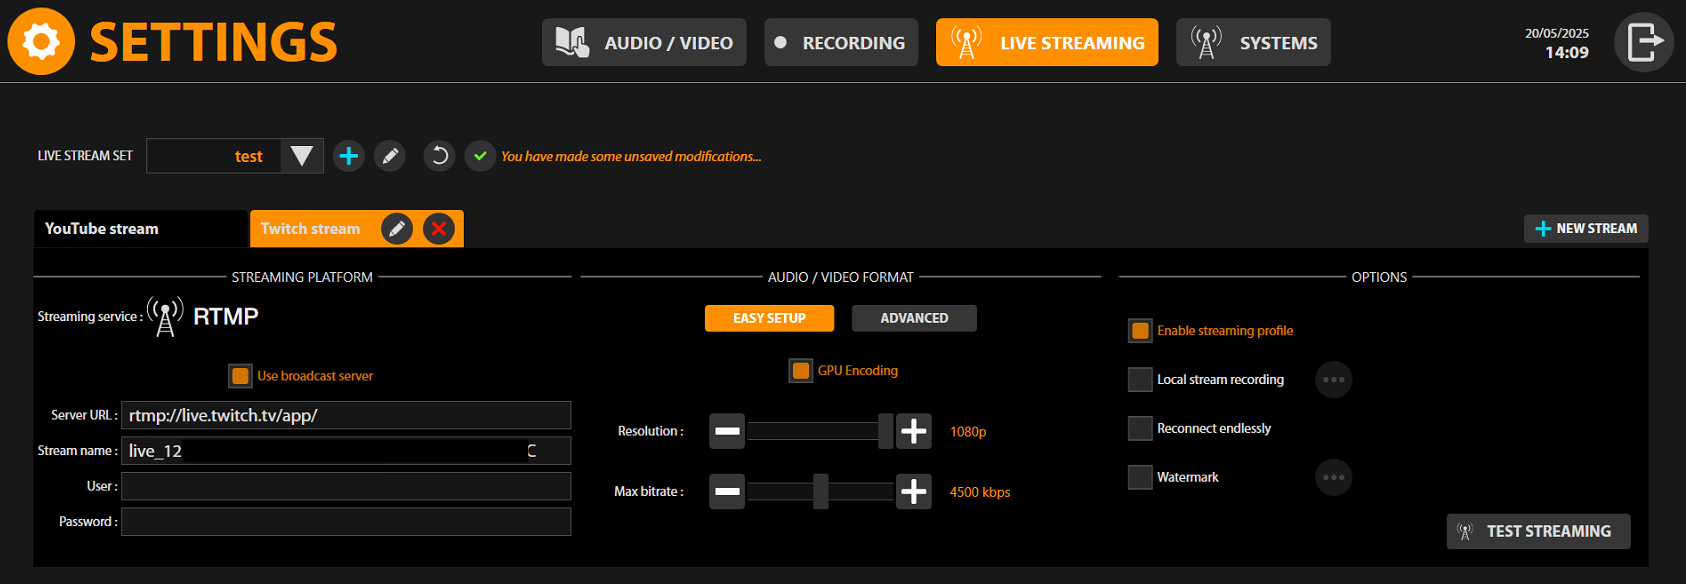Expand the Live Stream Set dropdown arrow

(302, 156)
